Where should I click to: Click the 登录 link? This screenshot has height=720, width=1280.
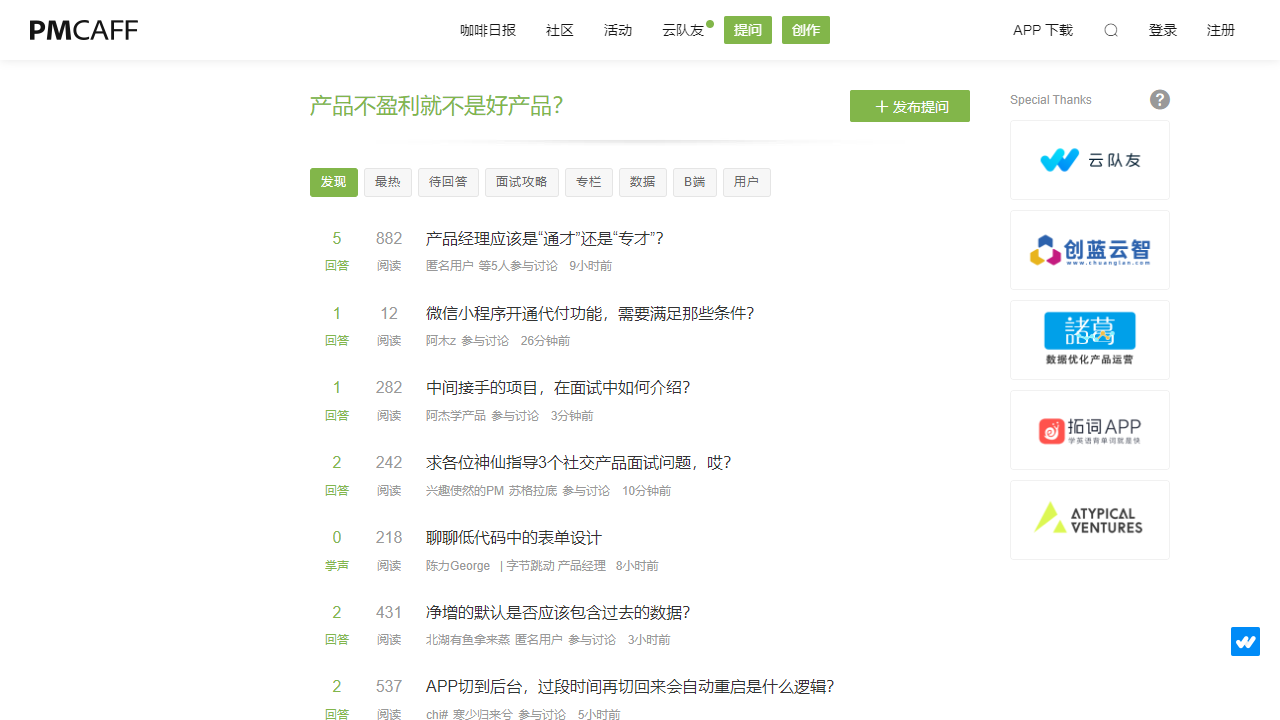(1163, 30)
